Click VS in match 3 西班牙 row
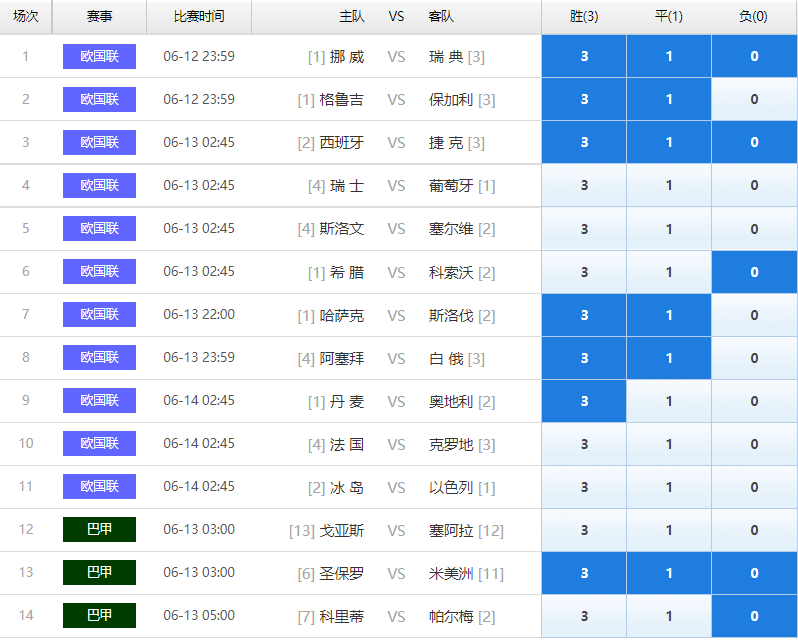Screen dimensions: 798x640 pos(396,142)
